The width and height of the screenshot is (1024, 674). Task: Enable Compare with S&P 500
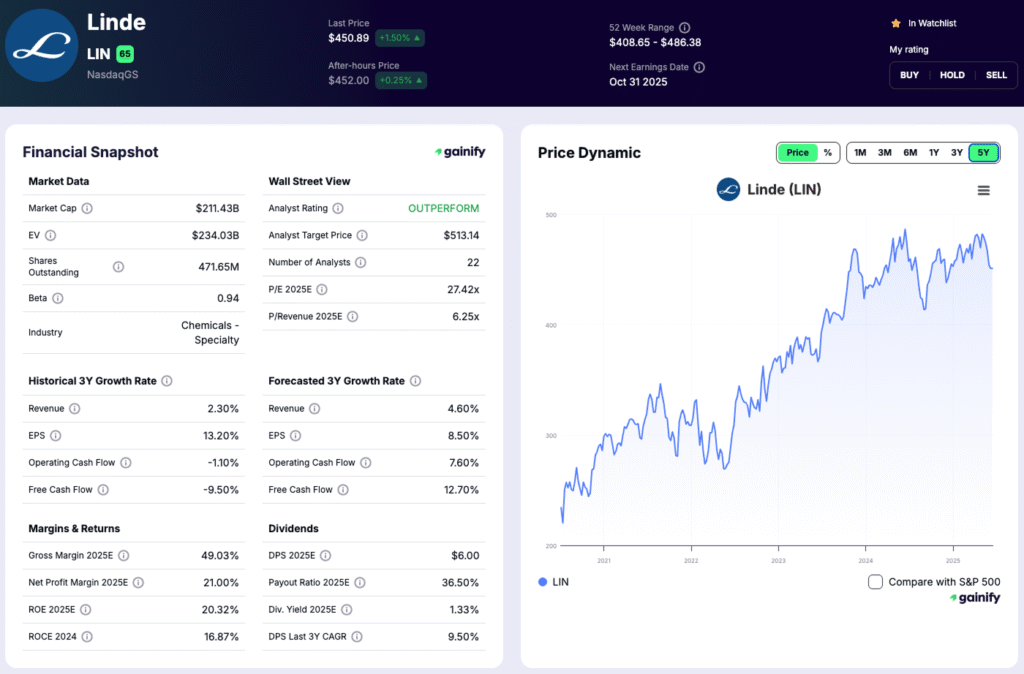tap(875, 581)
